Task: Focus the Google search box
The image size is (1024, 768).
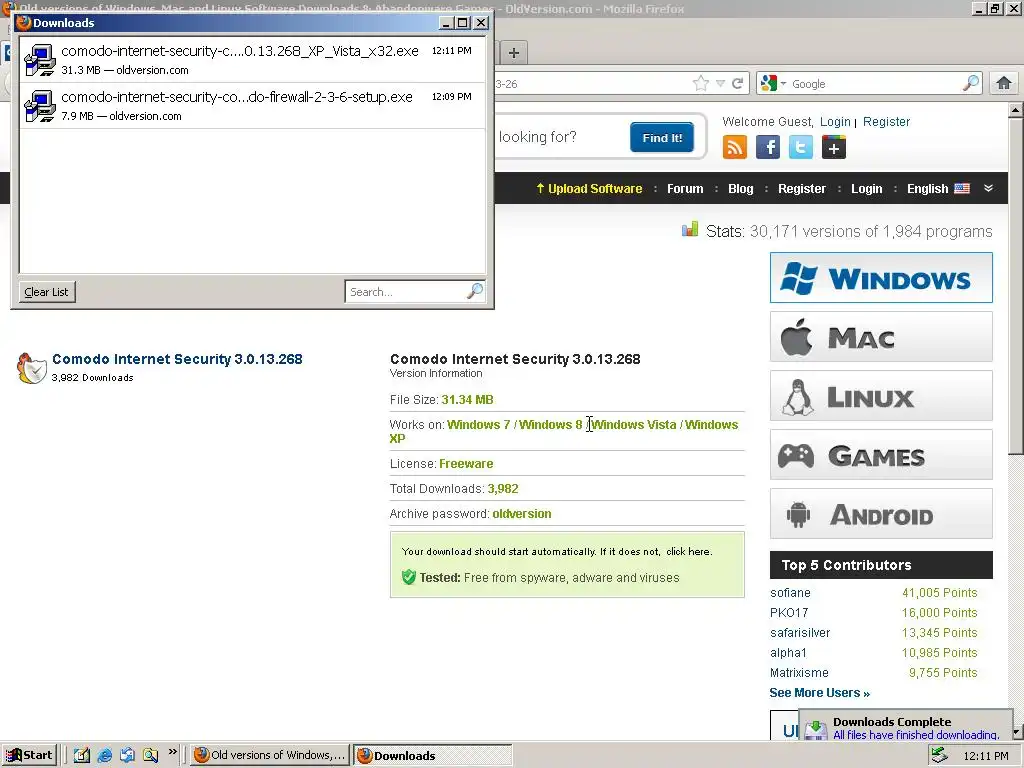Action: pyautogui.click(x=875, y=84)
